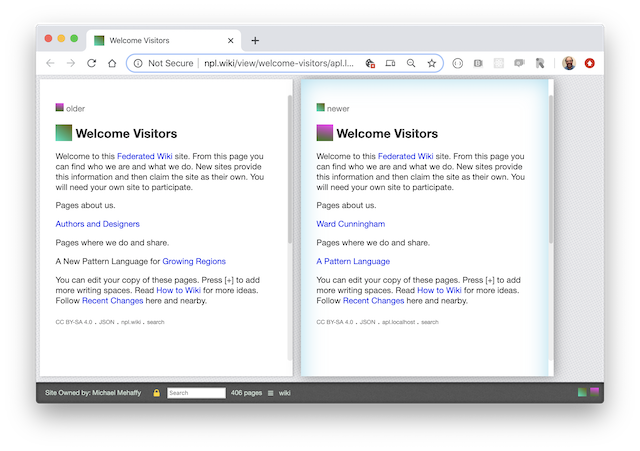Click the 'older' label above the left page
The width and height of the screenshot is (640, 451).
click(76, 109)
